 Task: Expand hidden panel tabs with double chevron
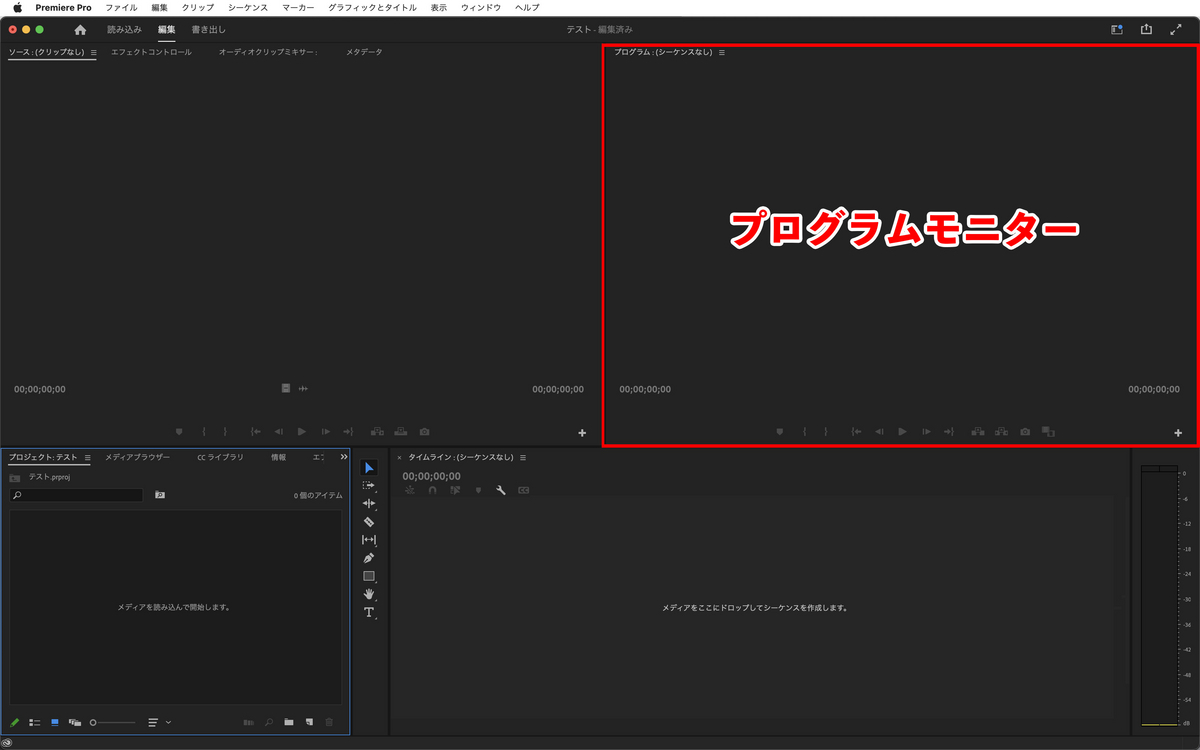pos(344,457)
